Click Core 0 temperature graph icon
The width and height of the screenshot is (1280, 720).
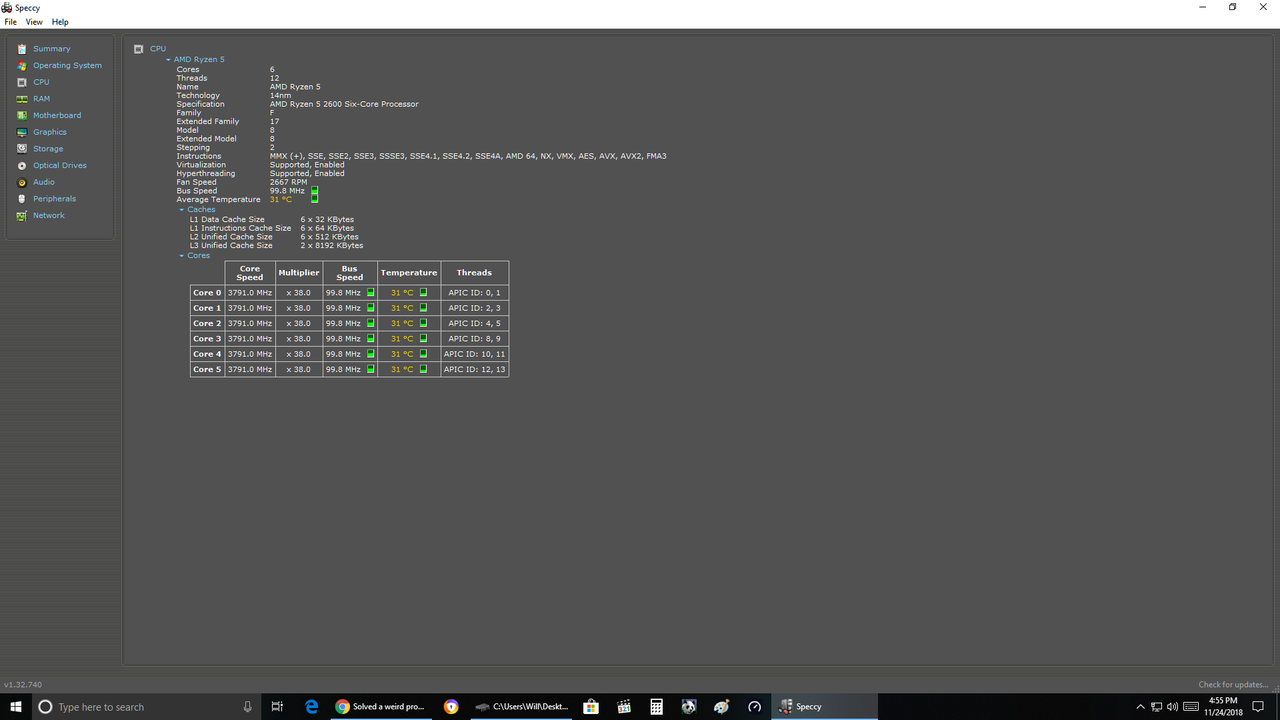(423, 293)
